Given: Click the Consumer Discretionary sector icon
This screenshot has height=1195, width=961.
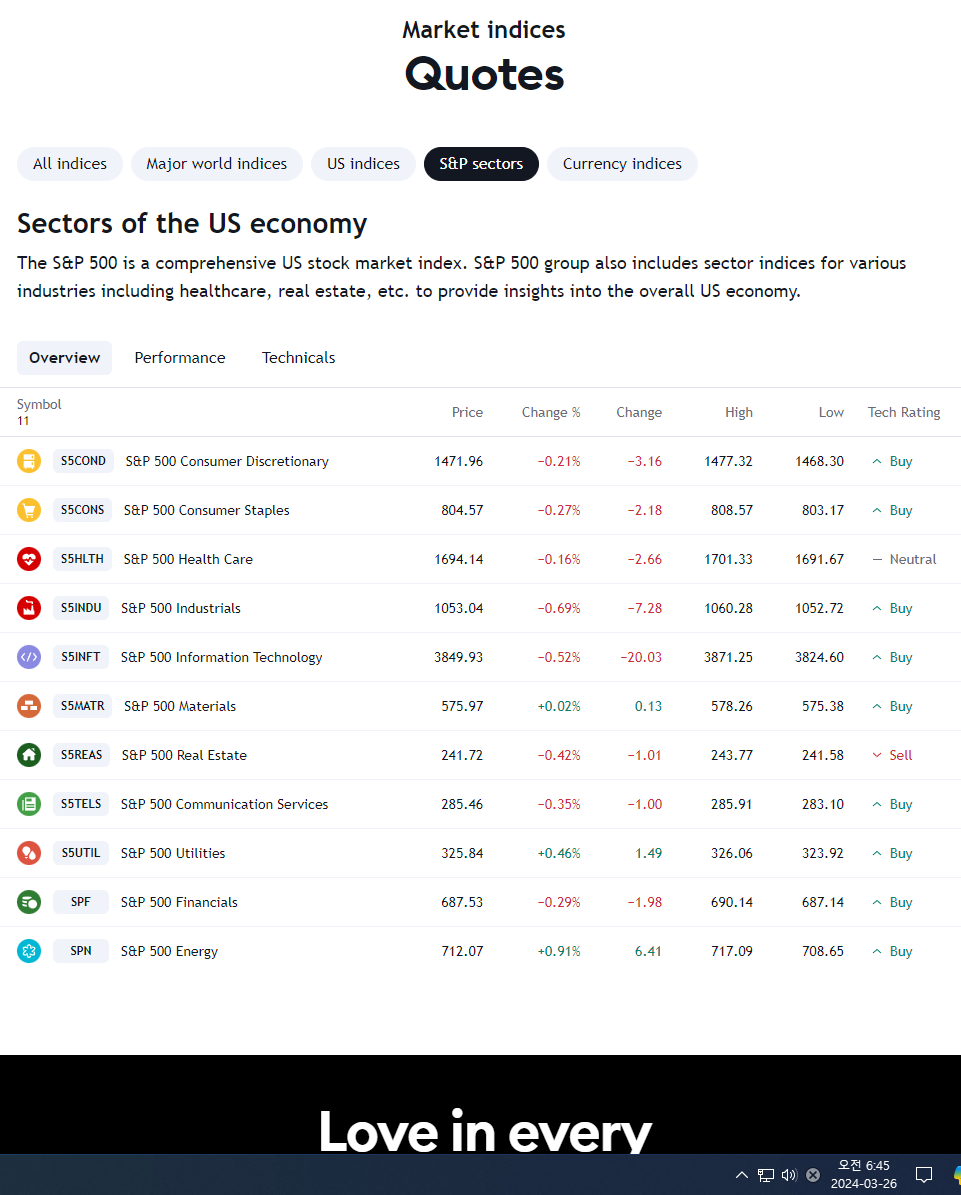Looking at the screenshot, I should (x=29, y=461).
